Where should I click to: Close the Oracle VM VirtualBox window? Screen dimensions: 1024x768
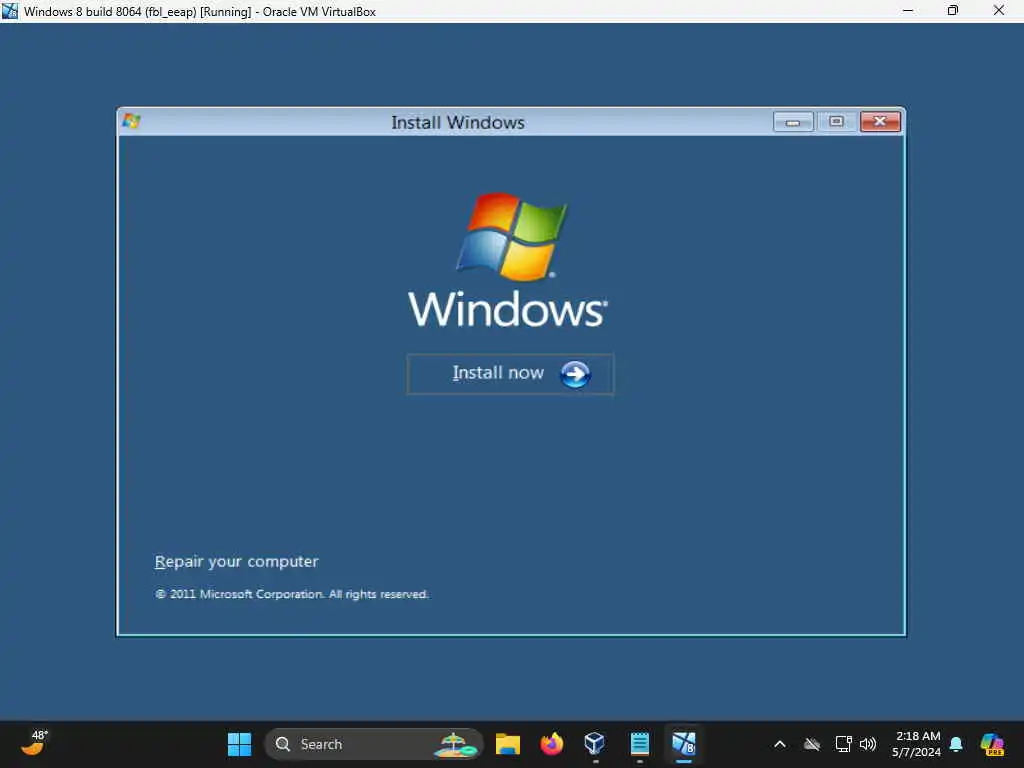(x=999, y=11)
